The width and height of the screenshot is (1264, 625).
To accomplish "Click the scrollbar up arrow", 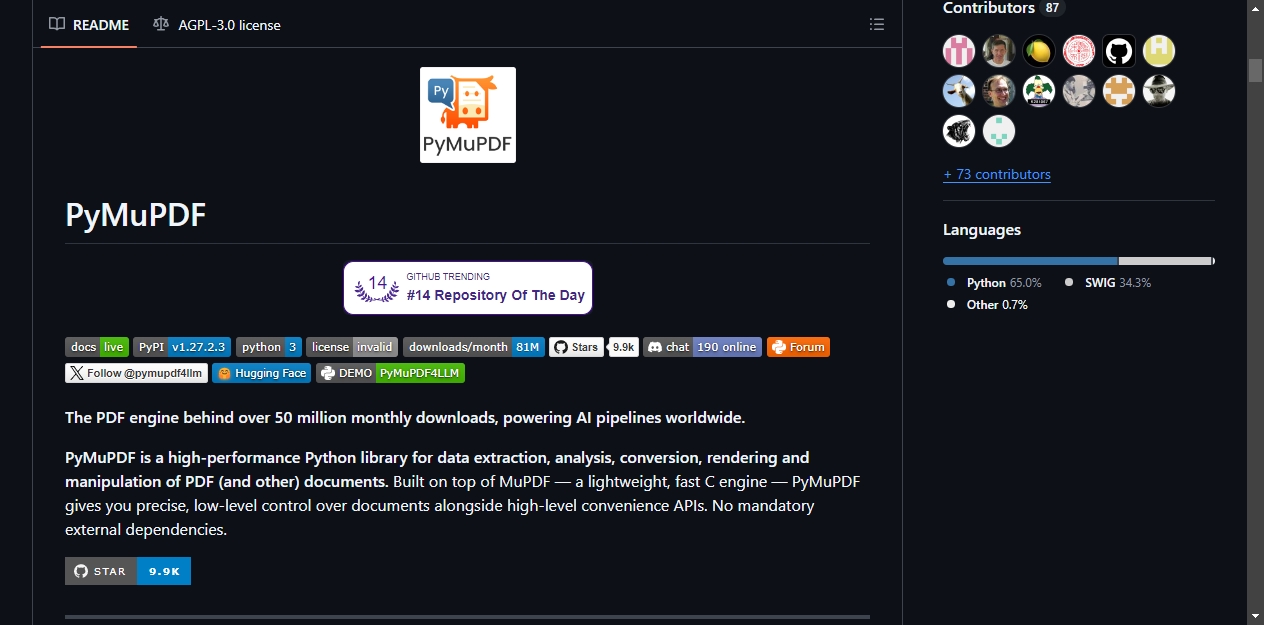I will (1255, 8).
